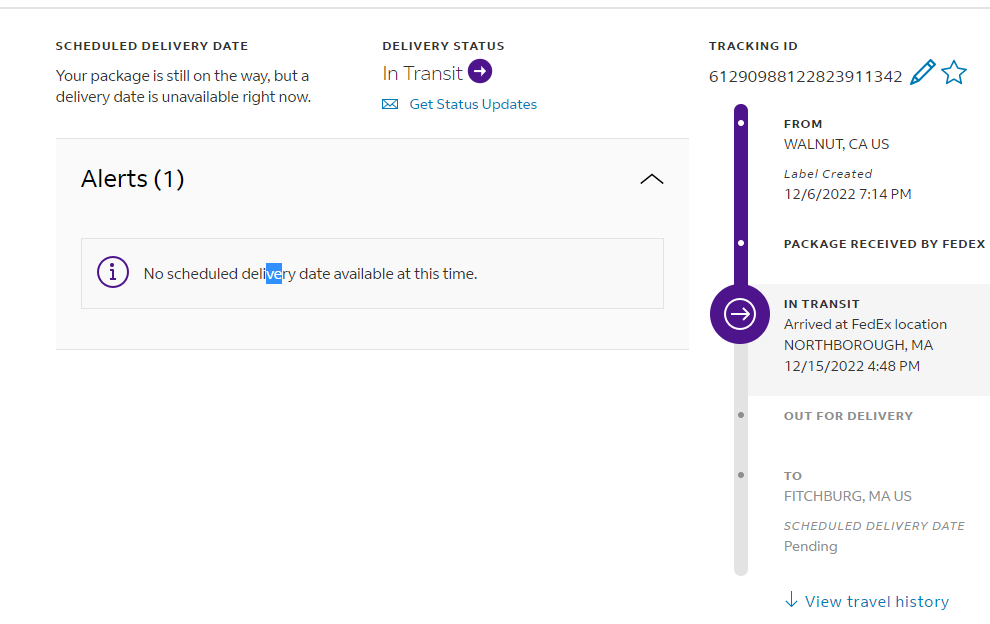Click the Out for Delivery timeline dot
990x624 pixels.
pos(741,415)
